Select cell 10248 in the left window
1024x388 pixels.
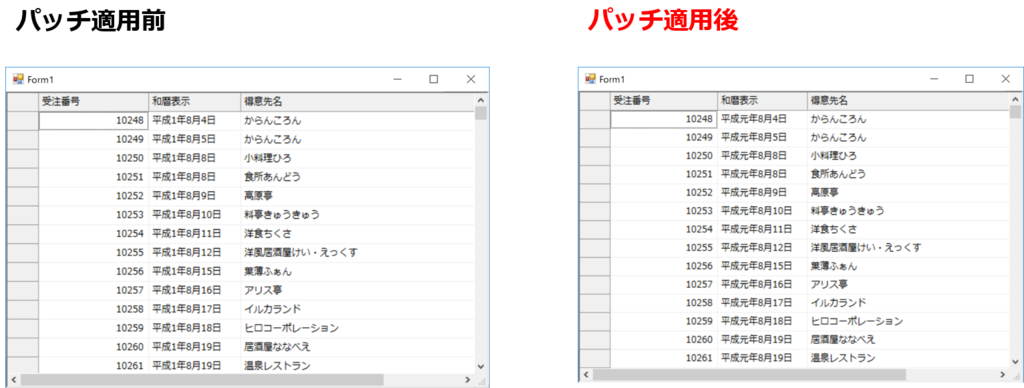[x=93, y=121]
